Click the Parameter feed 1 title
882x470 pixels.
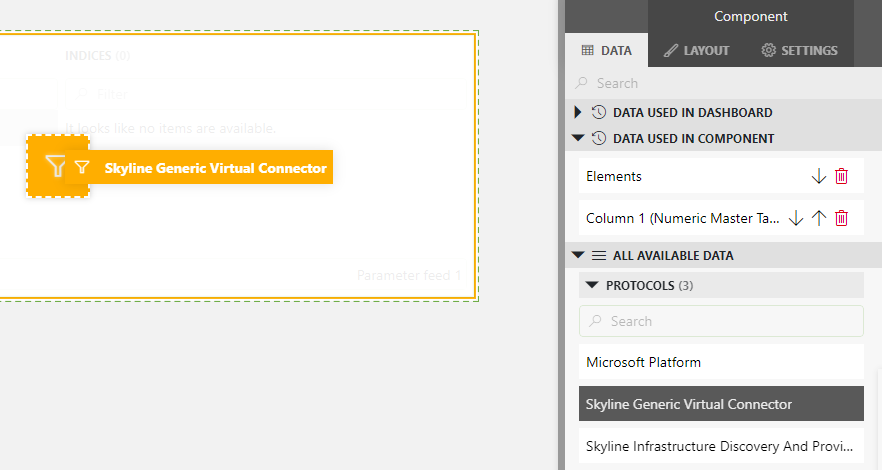tap(409, 275)
